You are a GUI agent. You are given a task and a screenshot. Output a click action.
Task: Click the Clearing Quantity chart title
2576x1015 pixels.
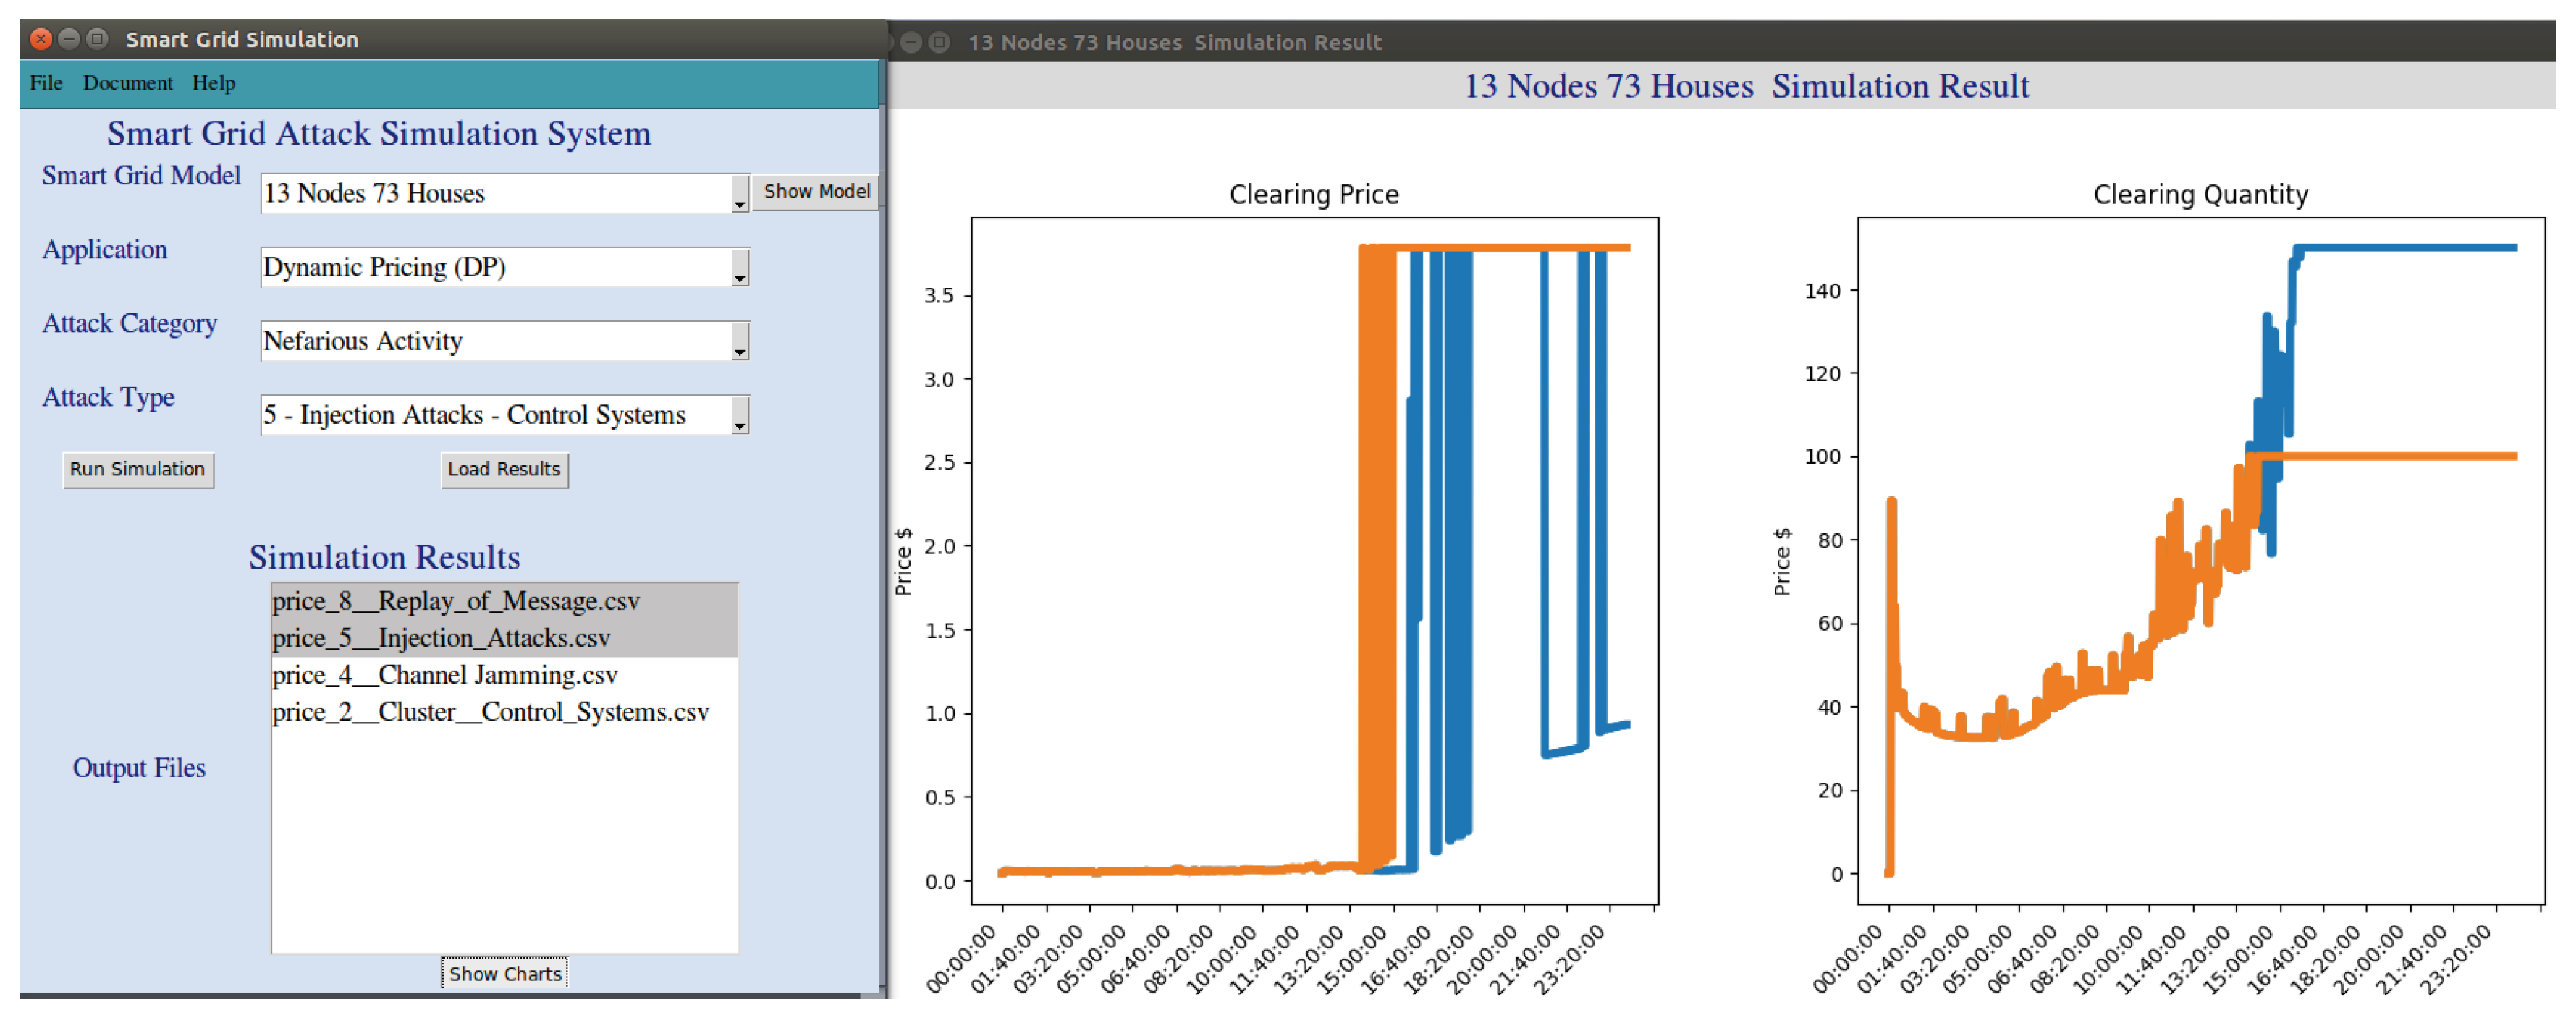pos(2201,194)
